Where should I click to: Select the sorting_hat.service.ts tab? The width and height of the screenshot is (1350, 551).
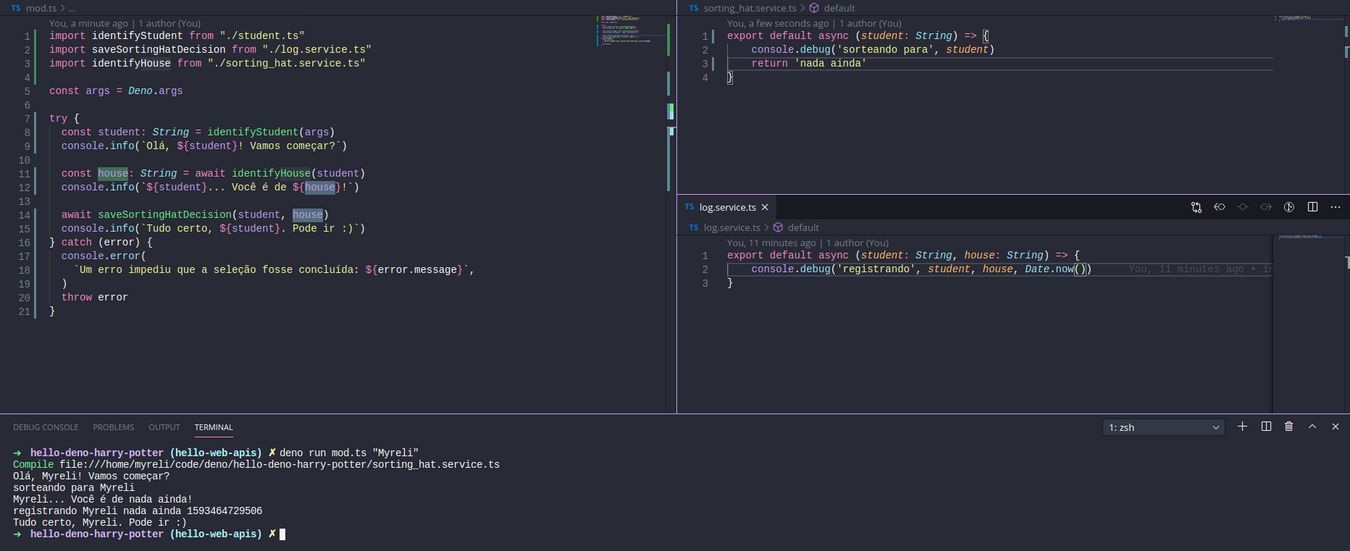tap(749, 8)
